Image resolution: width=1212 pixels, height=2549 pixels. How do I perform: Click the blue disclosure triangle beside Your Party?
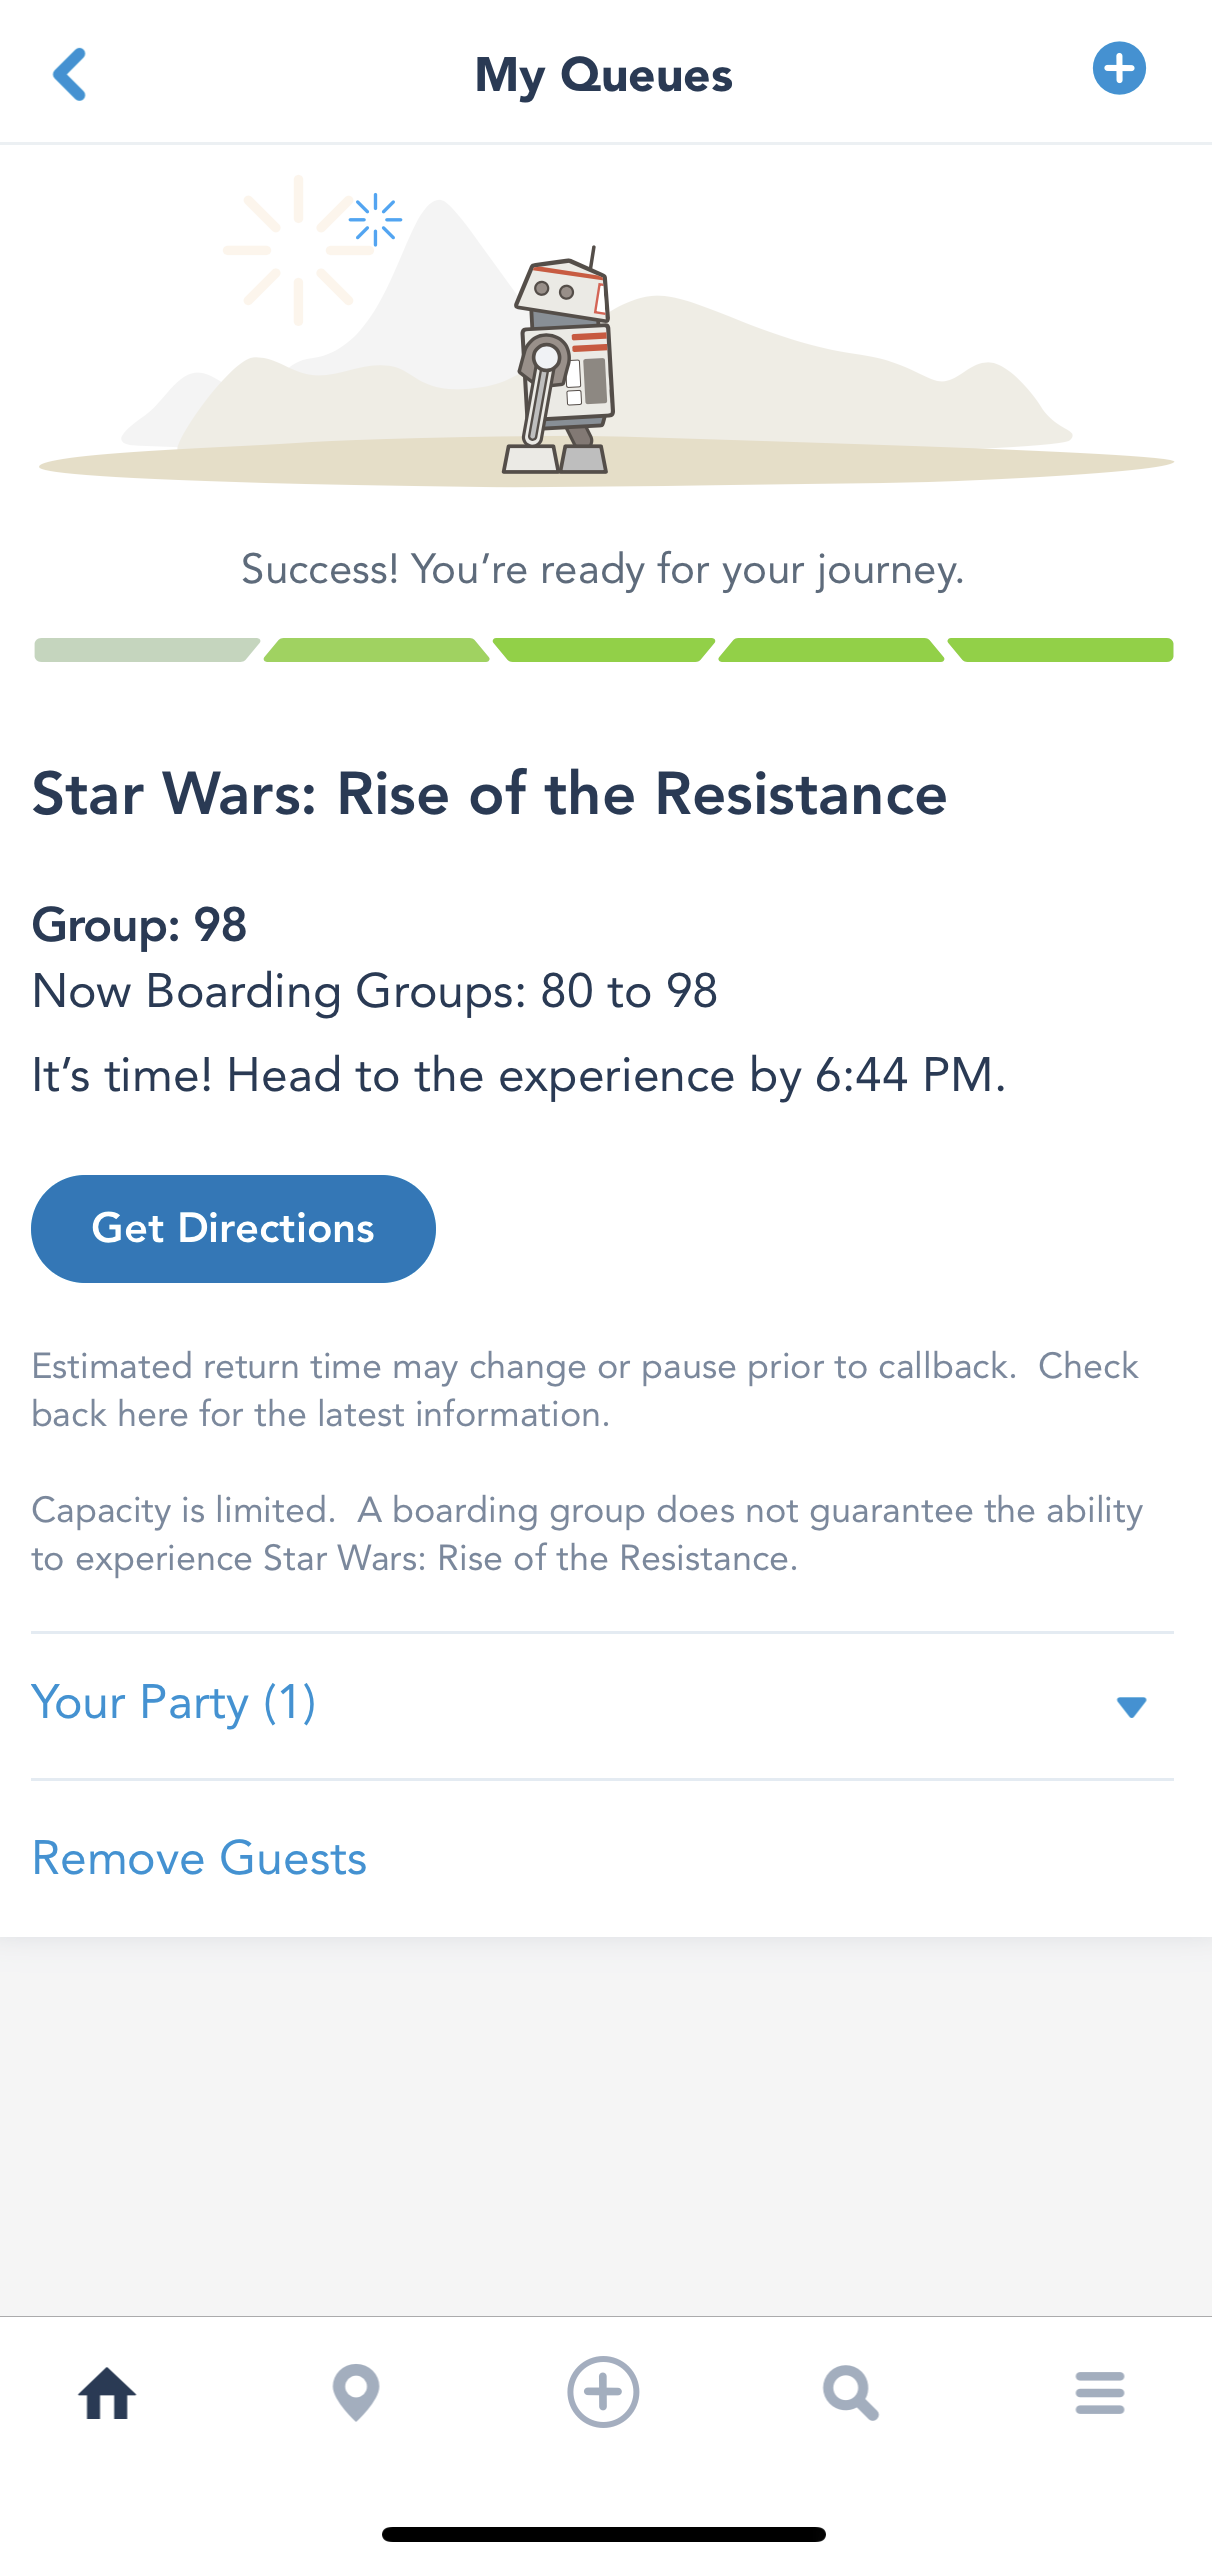click(x=1131, y=1706)
